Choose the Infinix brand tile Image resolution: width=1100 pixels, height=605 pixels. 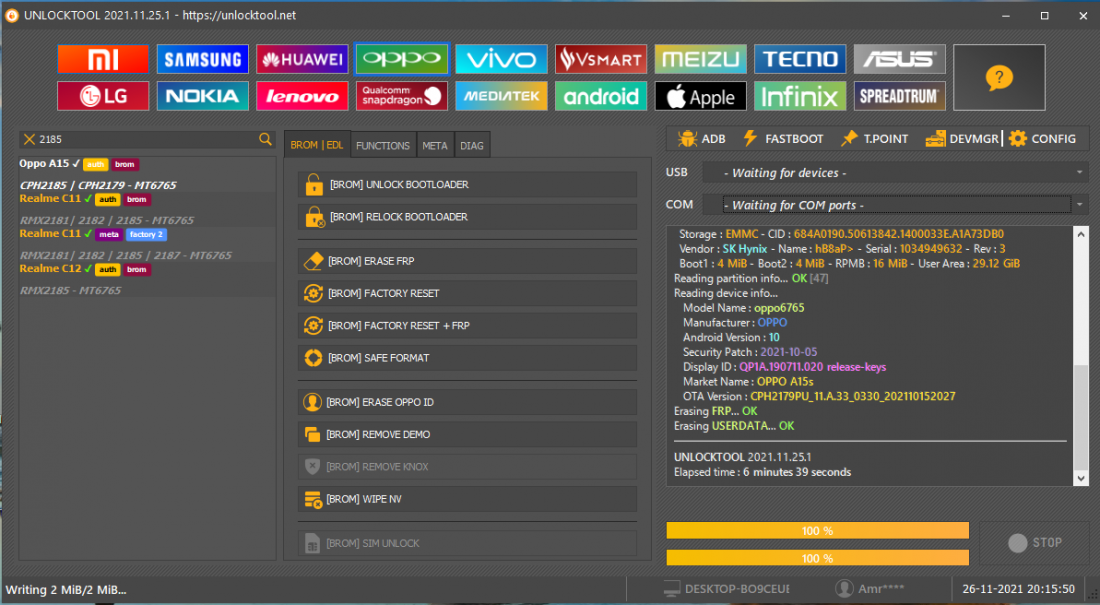click(800, 96)
